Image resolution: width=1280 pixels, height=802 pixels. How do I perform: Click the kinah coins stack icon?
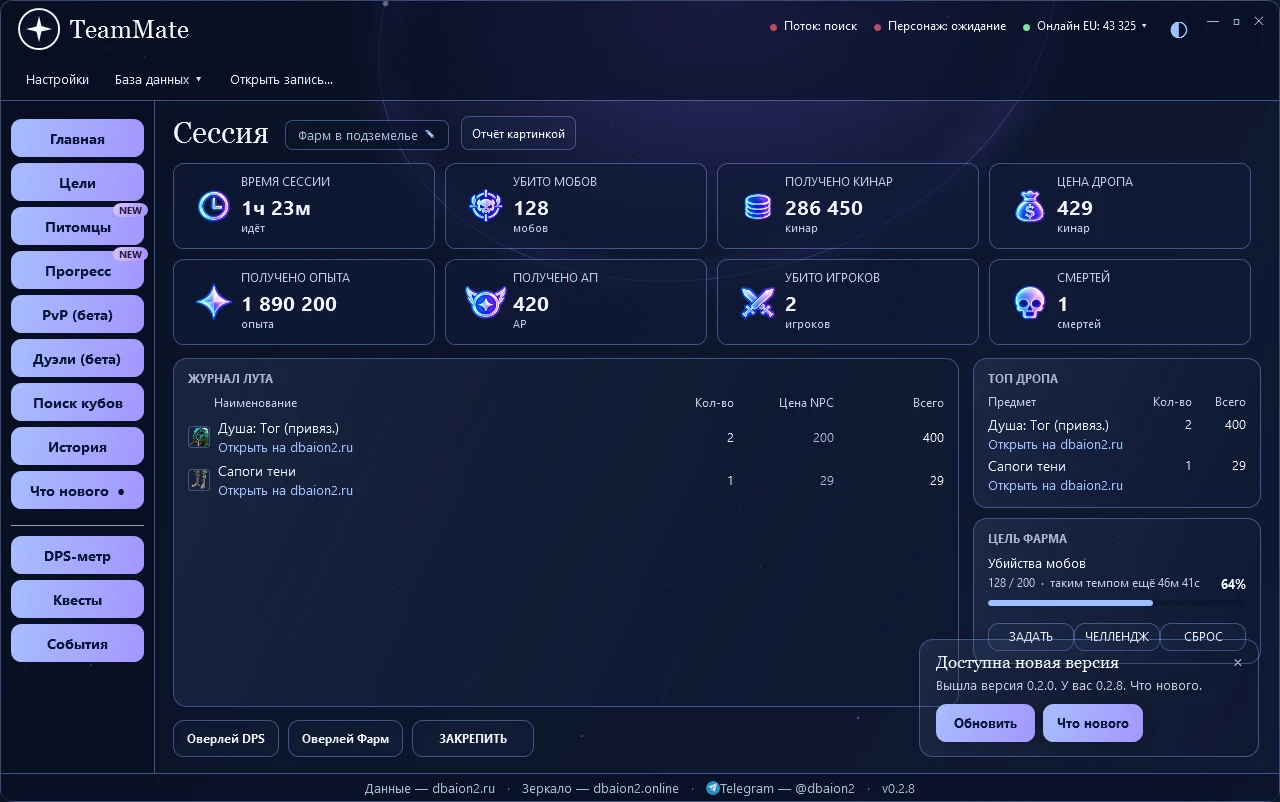point(758,207)
